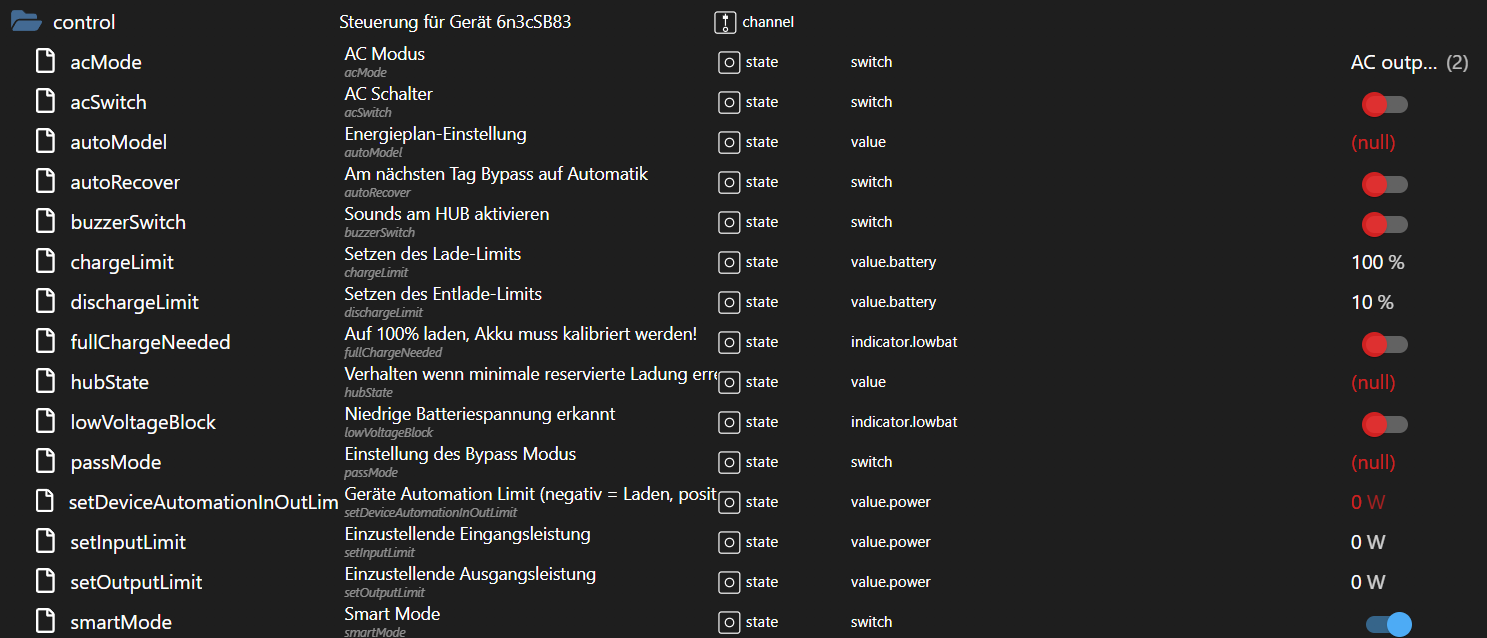Enable the AC Schalter switch
The height and width of the screenshot is (638, 1487).
pos(1384,104)
